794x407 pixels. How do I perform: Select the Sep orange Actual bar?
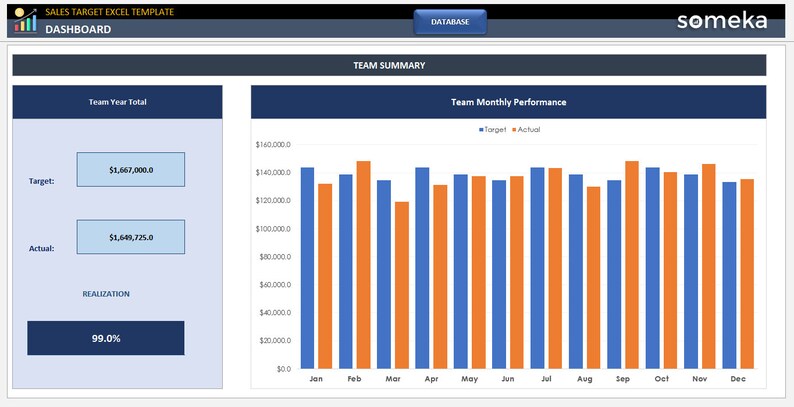coord(631,265)
